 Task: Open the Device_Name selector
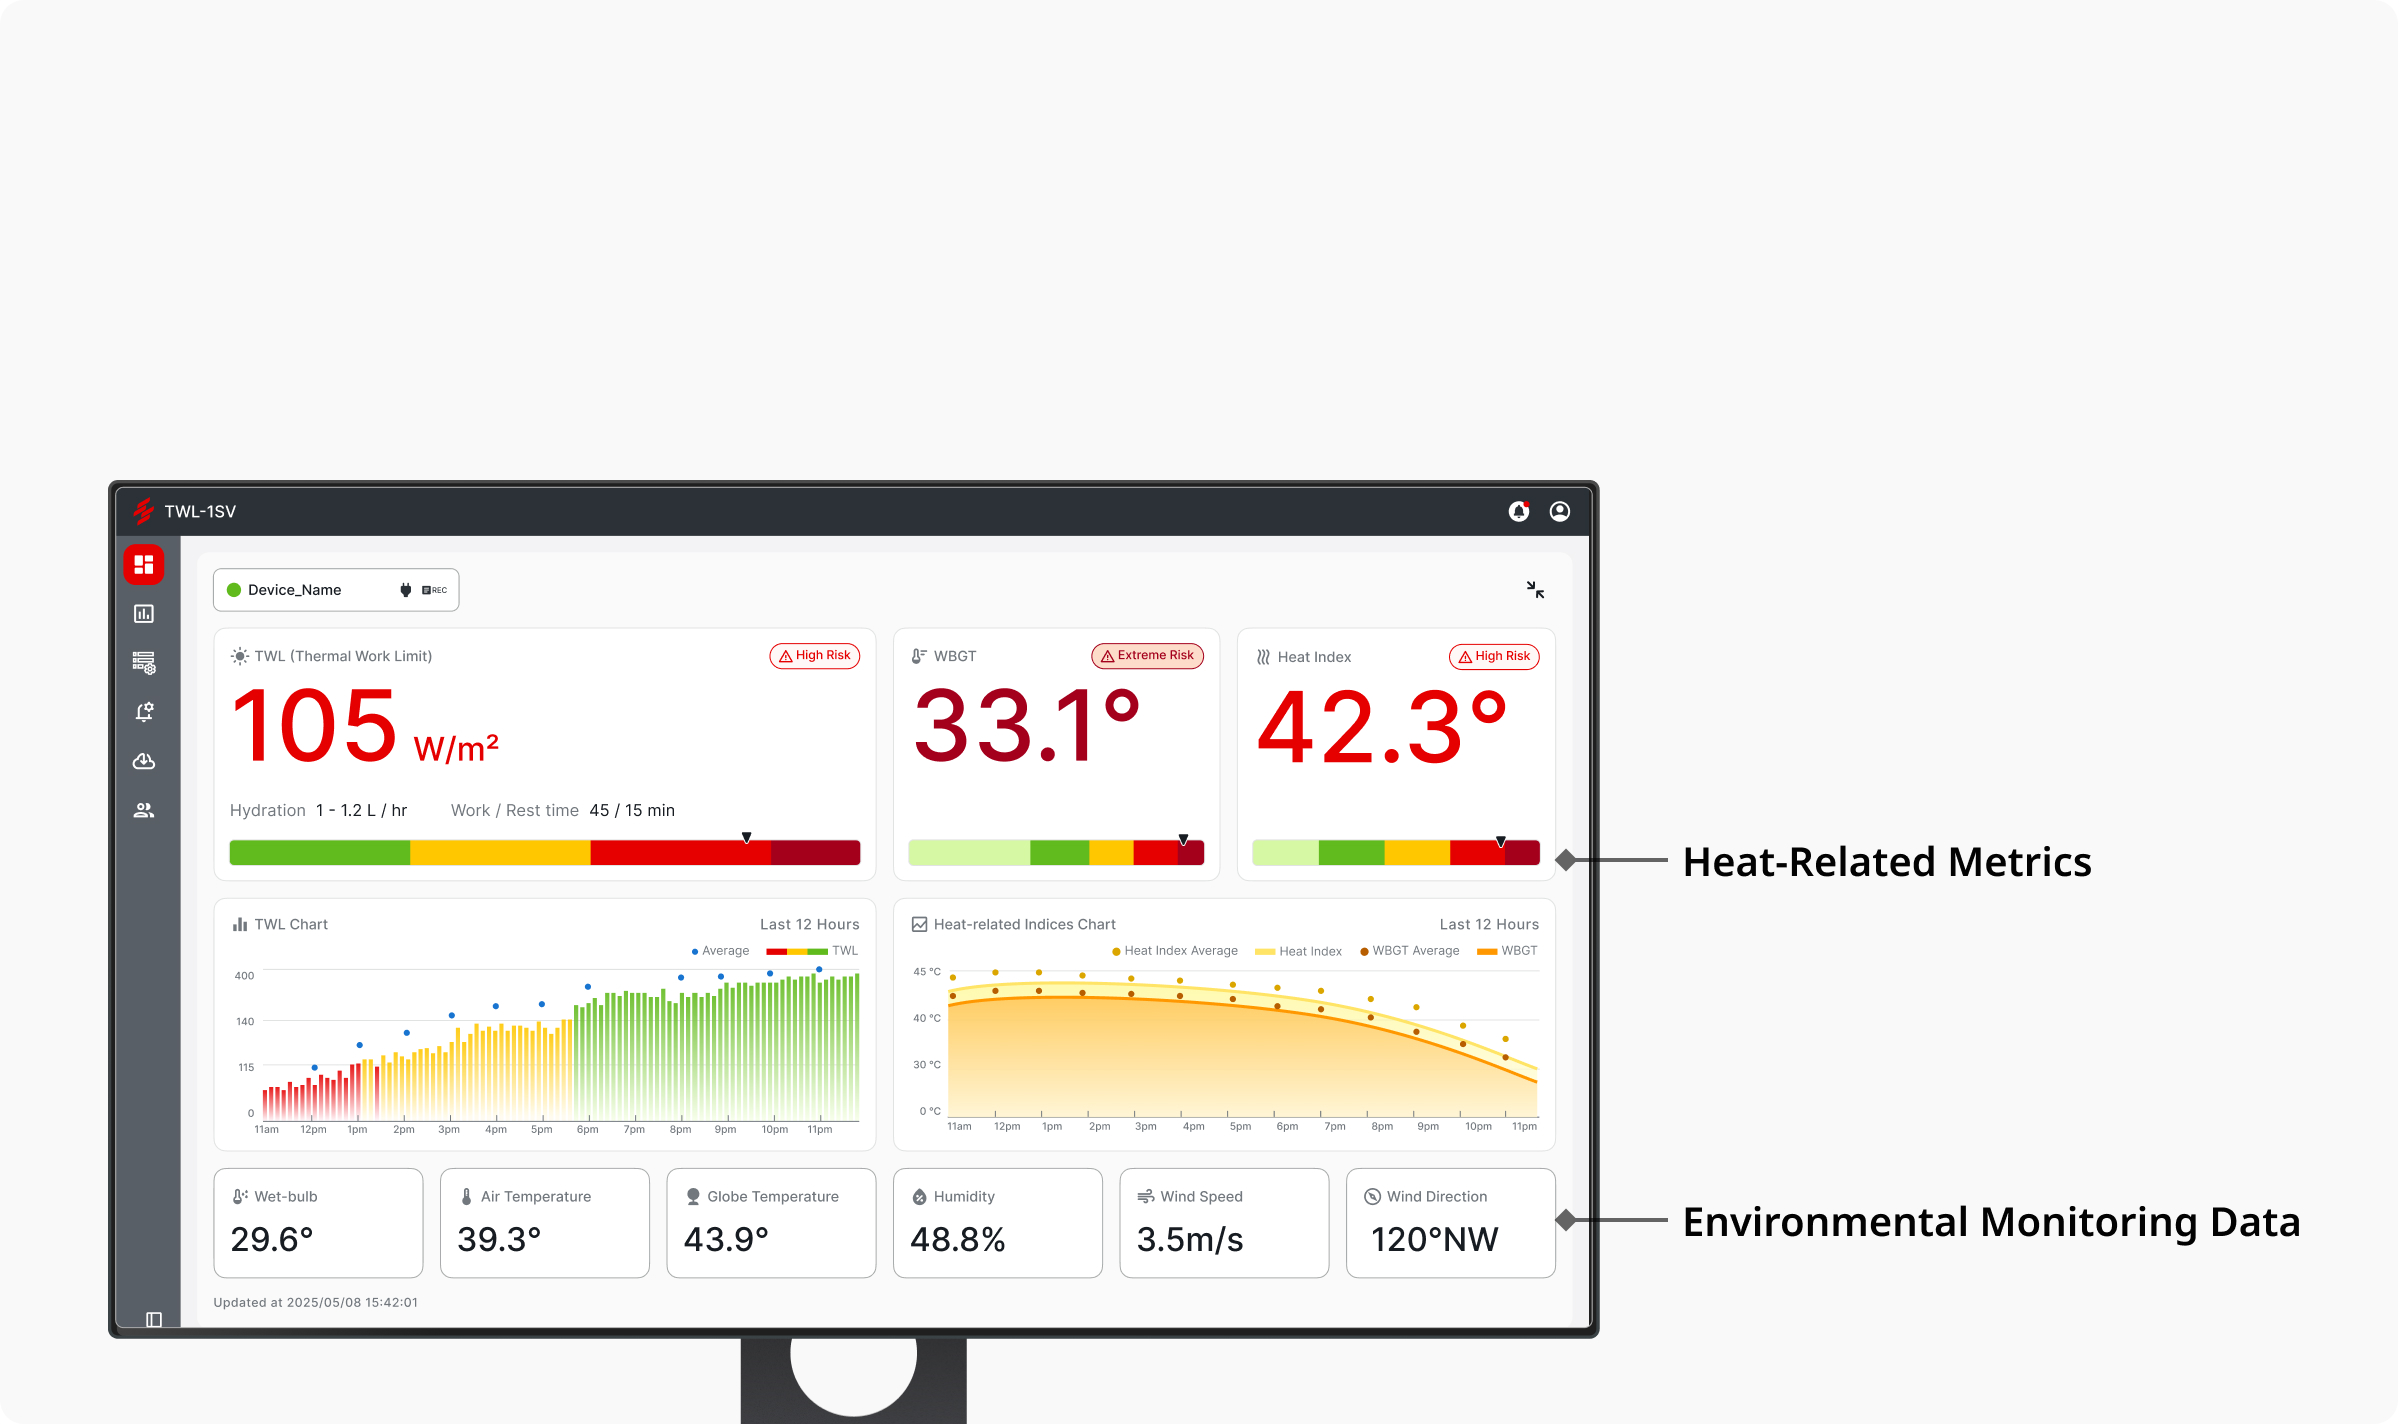click(294, 589)
